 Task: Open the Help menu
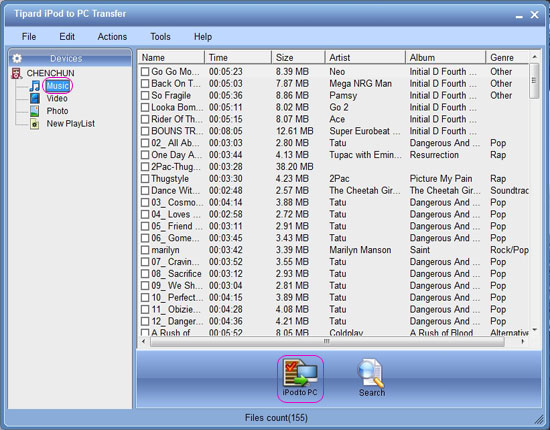203,36
